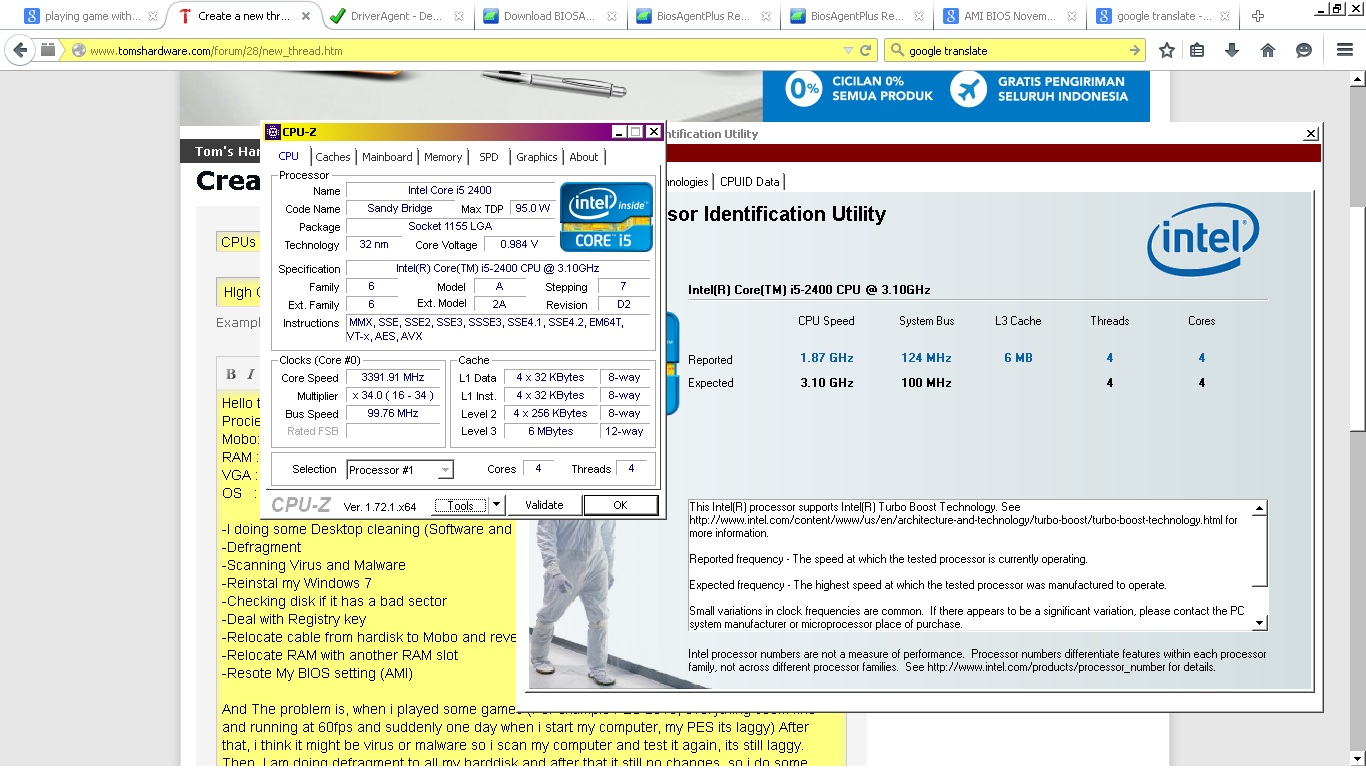Click the Validate button in CPU-Z

coord(544,505)
